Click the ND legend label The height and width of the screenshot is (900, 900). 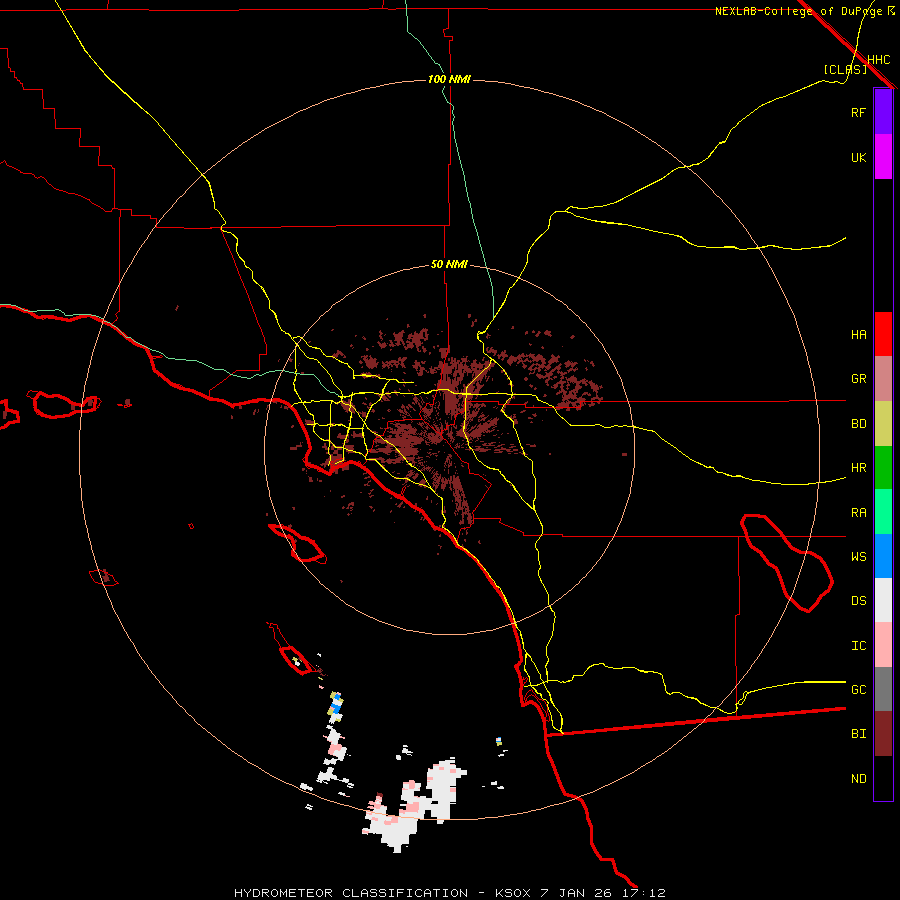point(858,779)
